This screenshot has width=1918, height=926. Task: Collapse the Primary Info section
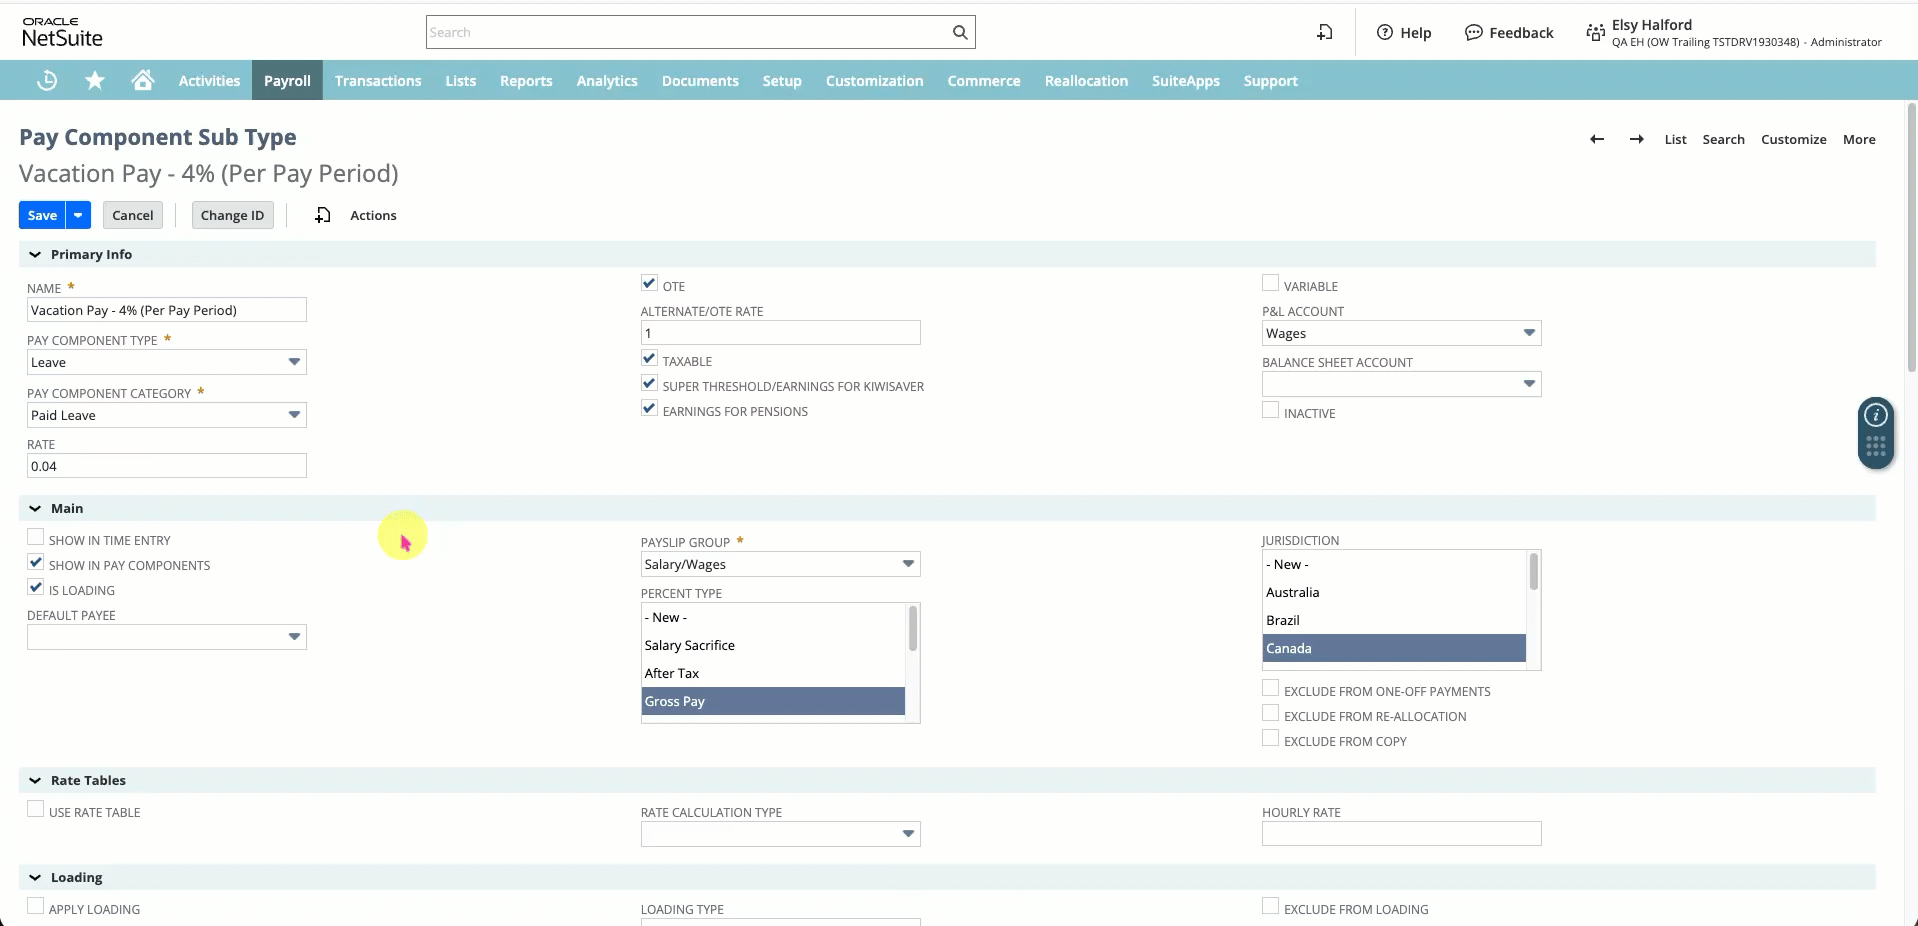(x=35, y=255)
